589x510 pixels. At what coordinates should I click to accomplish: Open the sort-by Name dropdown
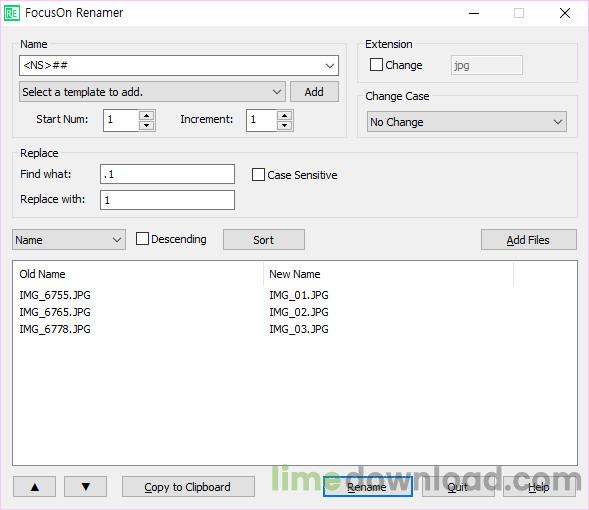point(69,240)
